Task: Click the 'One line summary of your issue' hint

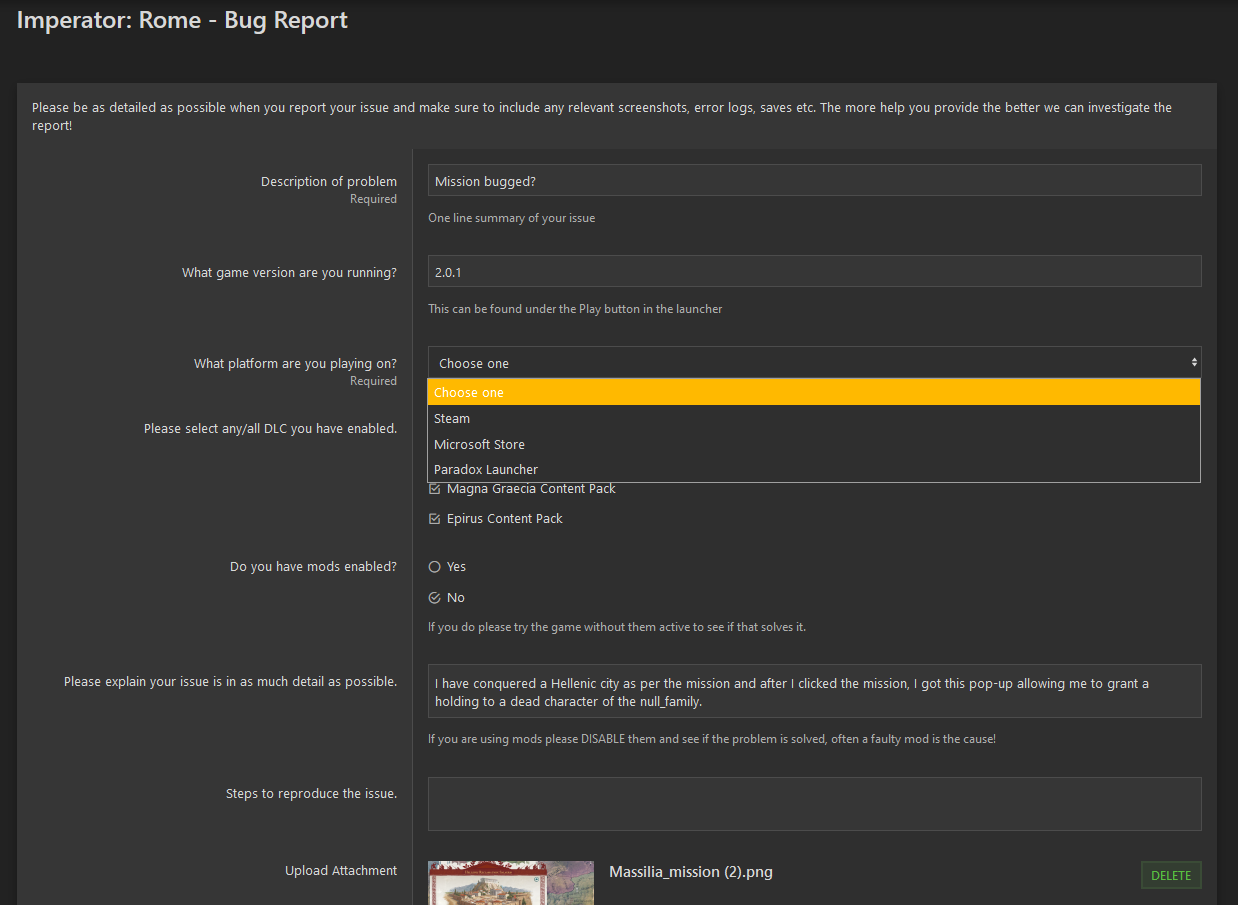Action: pyautogui.click(x=511, y=218)
